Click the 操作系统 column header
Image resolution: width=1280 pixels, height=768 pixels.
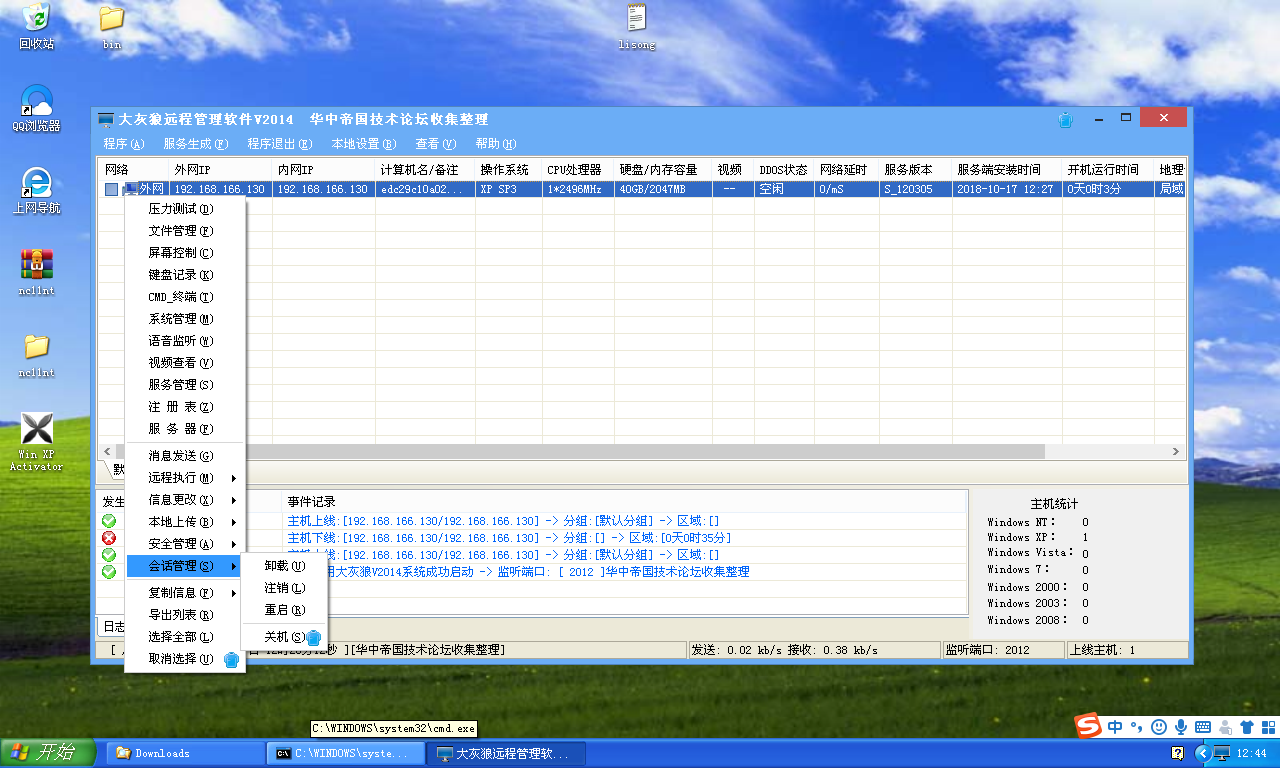coord(509,169)
